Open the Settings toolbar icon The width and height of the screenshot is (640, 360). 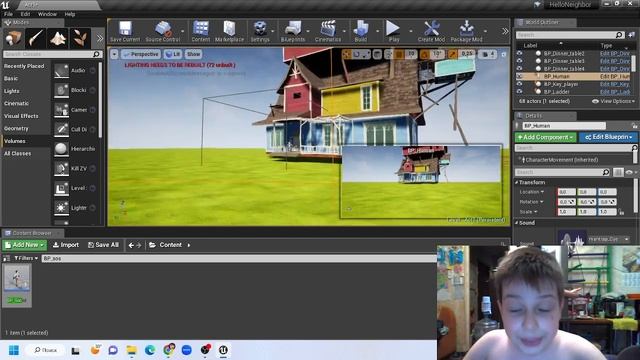point(260,31)
